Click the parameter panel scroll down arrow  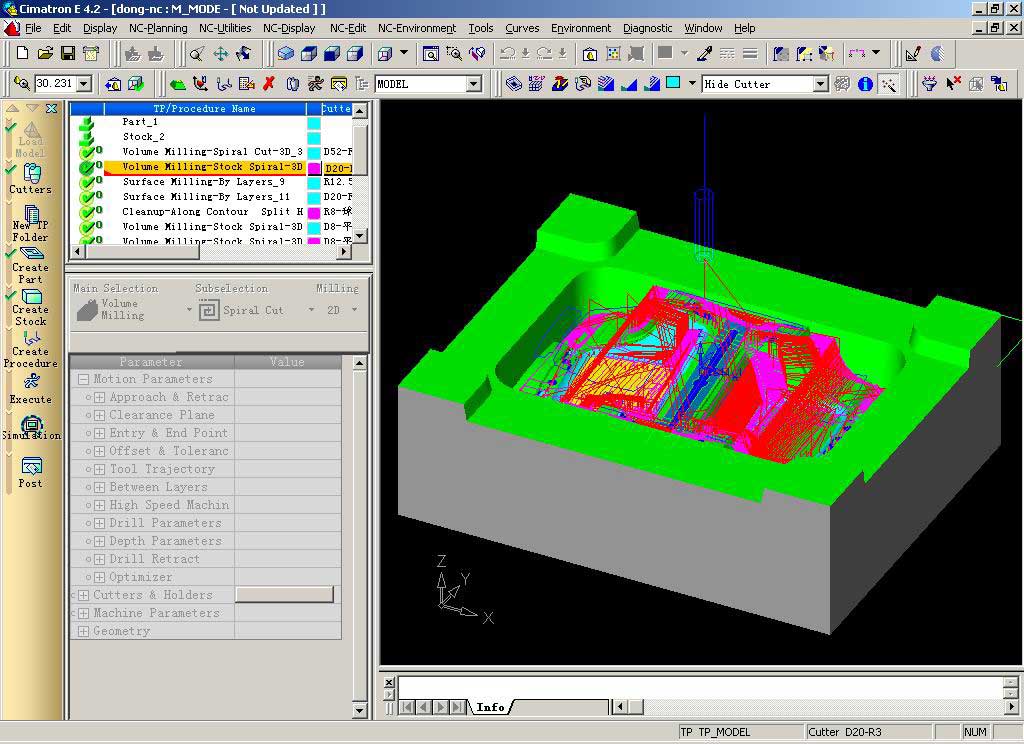pyautogui.click(x=359, y=710)
